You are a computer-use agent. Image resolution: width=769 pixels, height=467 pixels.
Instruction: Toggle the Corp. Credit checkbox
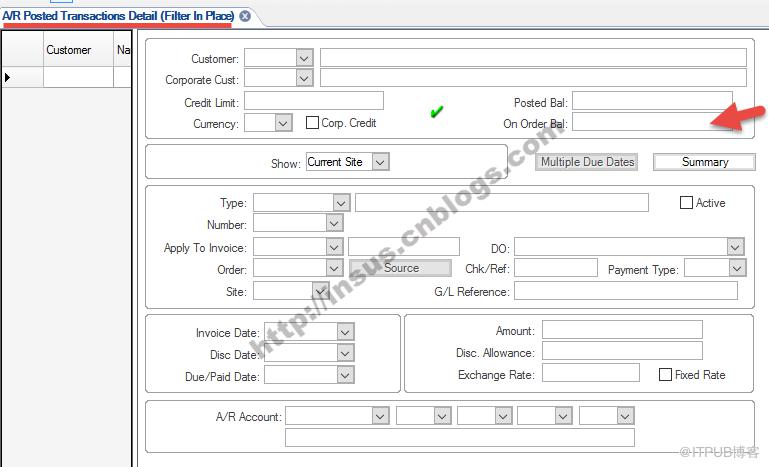pos(312,122)
